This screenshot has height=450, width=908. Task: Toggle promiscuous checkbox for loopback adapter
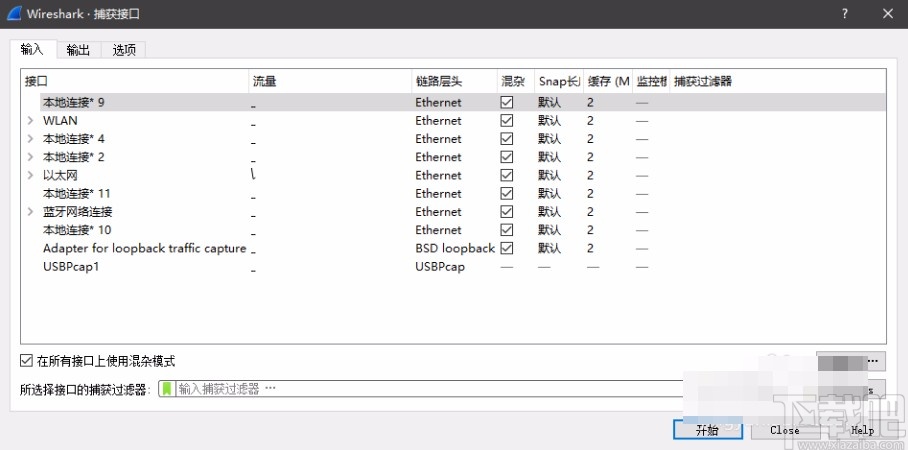507,248
